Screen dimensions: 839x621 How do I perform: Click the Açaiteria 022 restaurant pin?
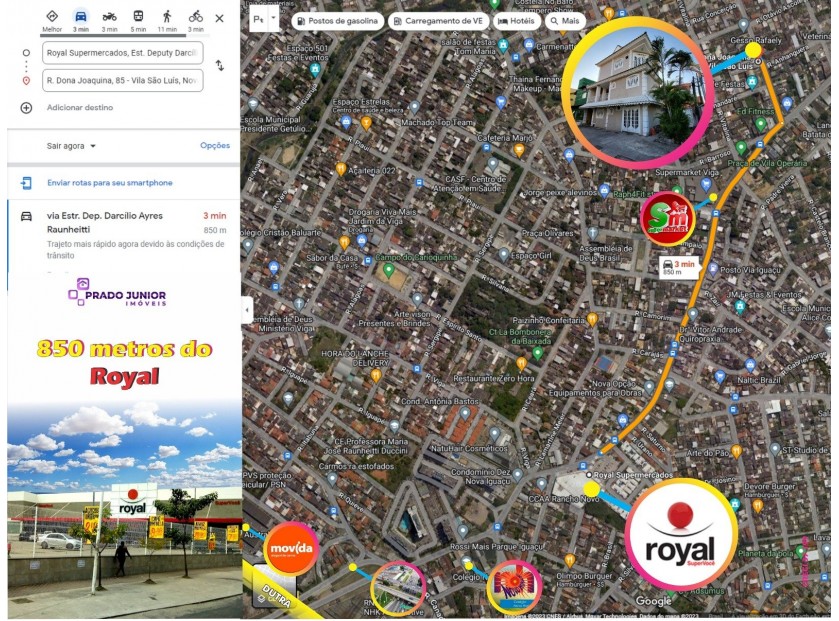341,170
